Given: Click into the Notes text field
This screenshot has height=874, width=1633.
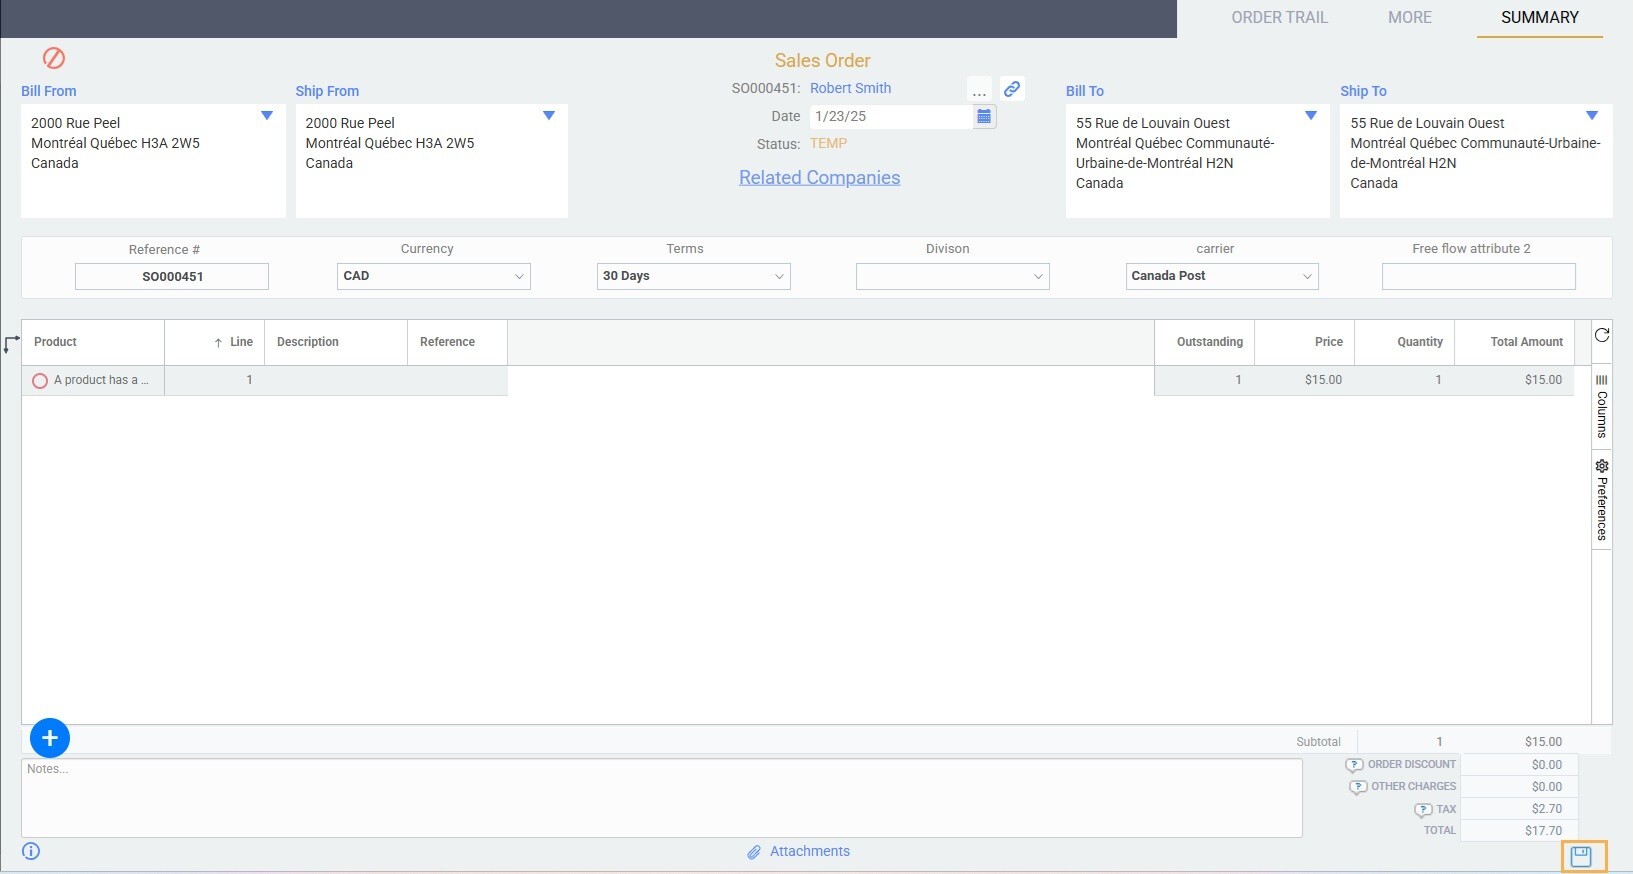Looking at the screenshot, I should pyautogui.click(x=661, y=798).
